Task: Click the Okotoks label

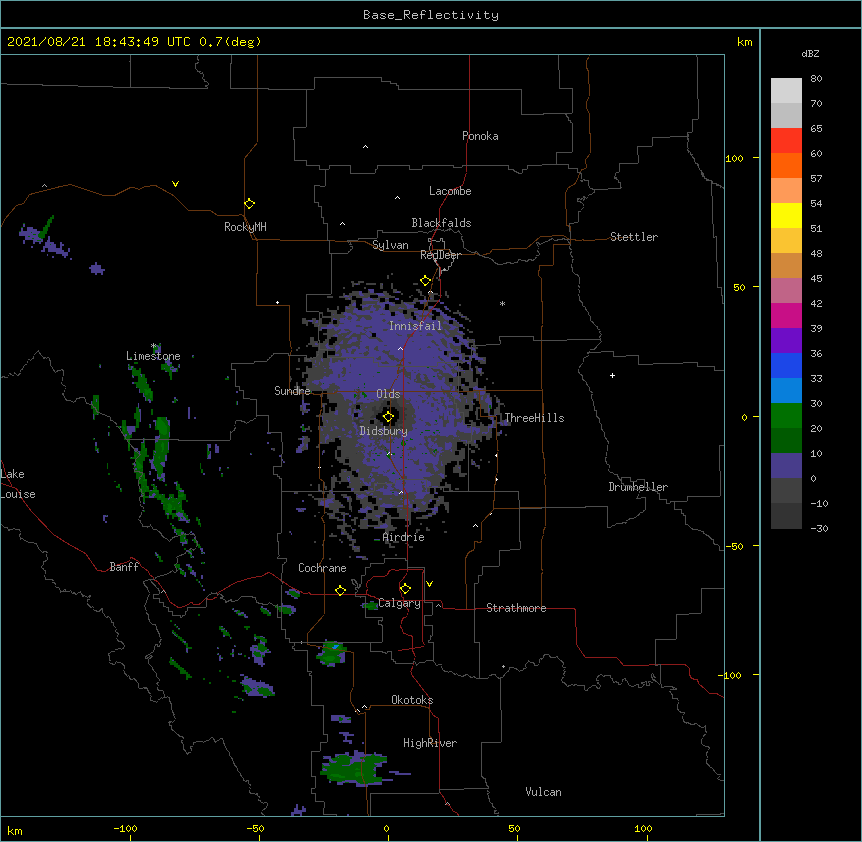Action: click(412, 700)
